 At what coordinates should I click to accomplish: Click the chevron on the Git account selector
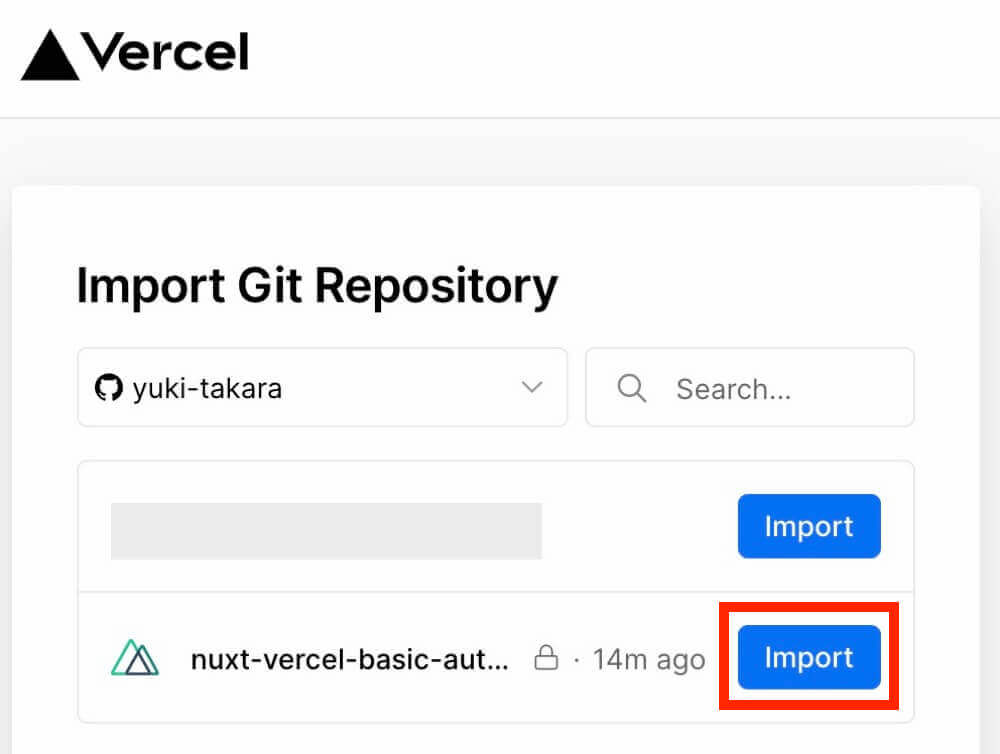pyautogui.click(x=531, y=388)
